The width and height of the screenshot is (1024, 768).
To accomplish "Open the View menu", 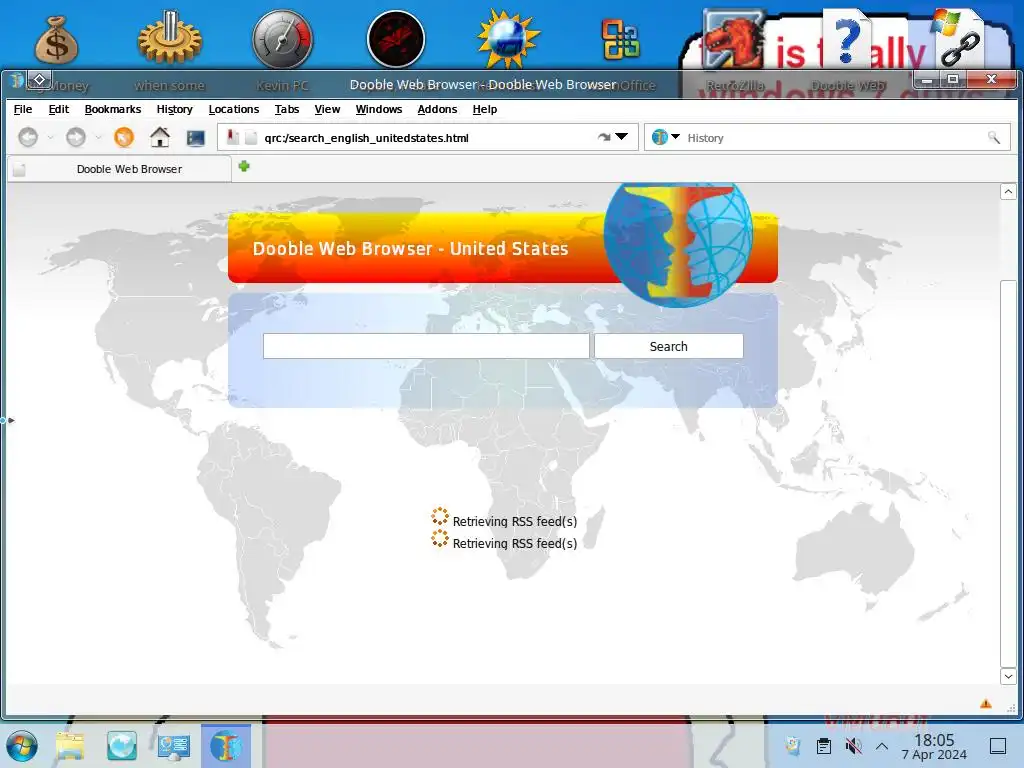I will [x=327, y=109].
